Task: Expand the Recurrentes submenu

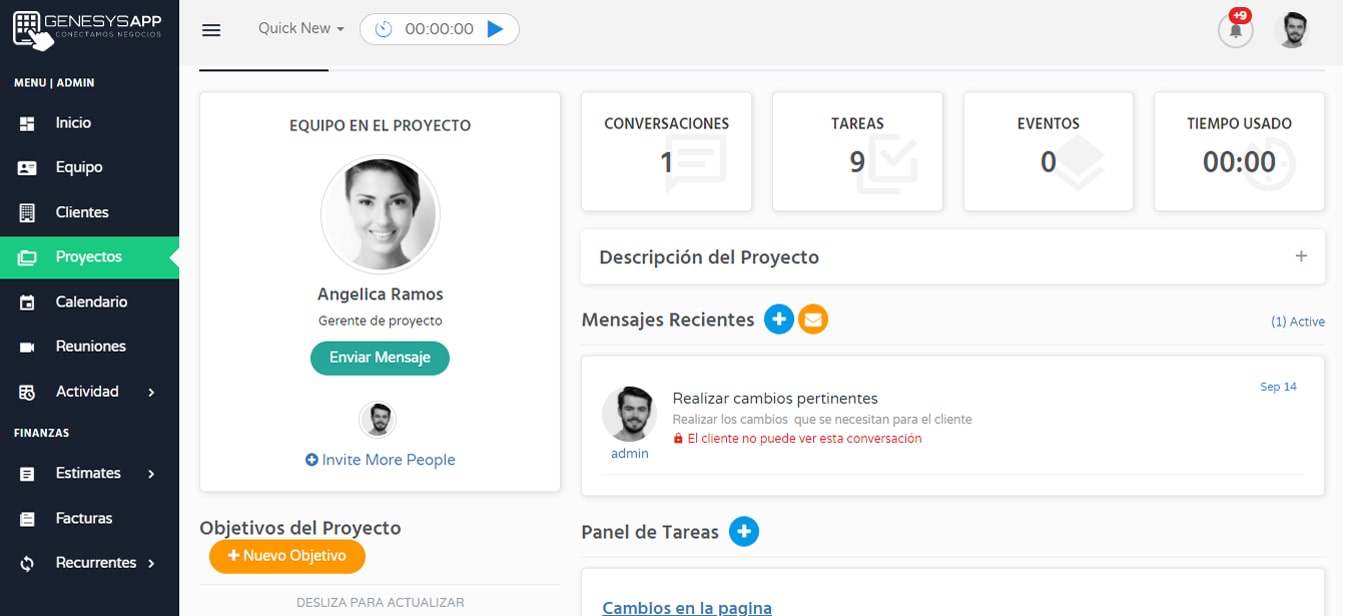Action: [90, 563]
